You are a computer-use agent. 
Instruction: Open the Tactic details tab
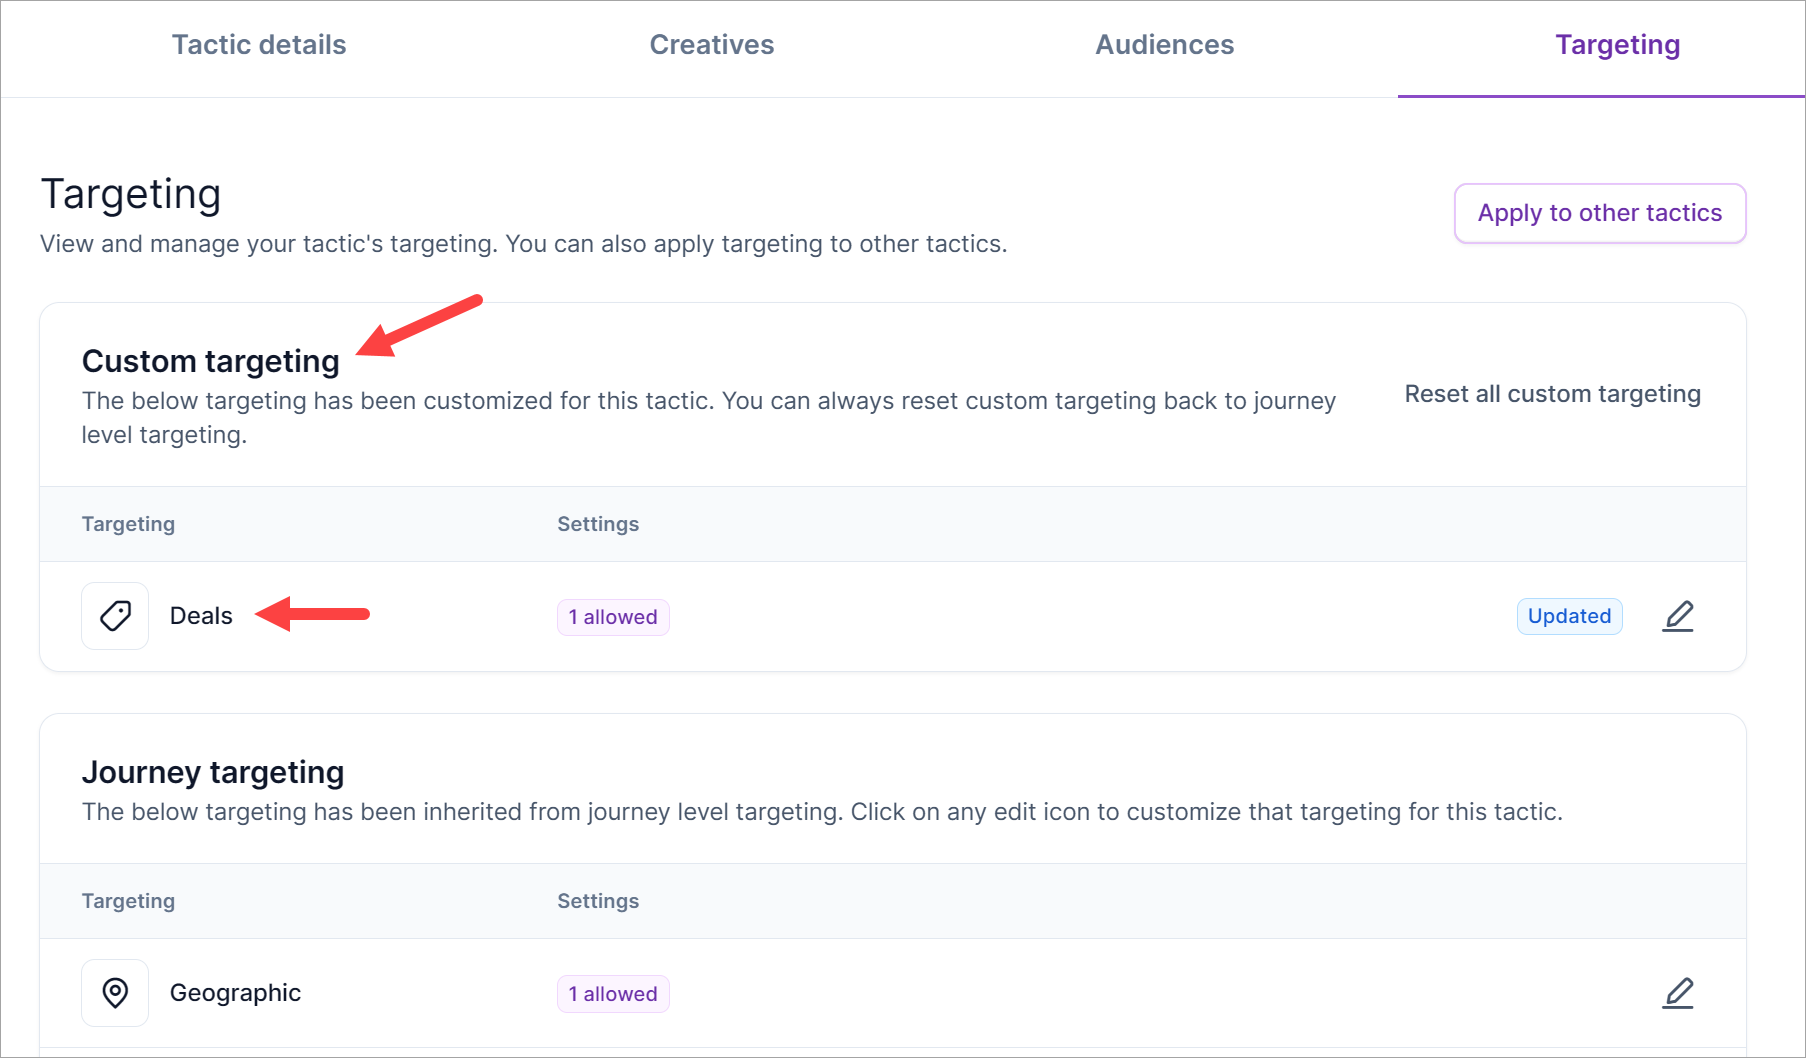259,45
